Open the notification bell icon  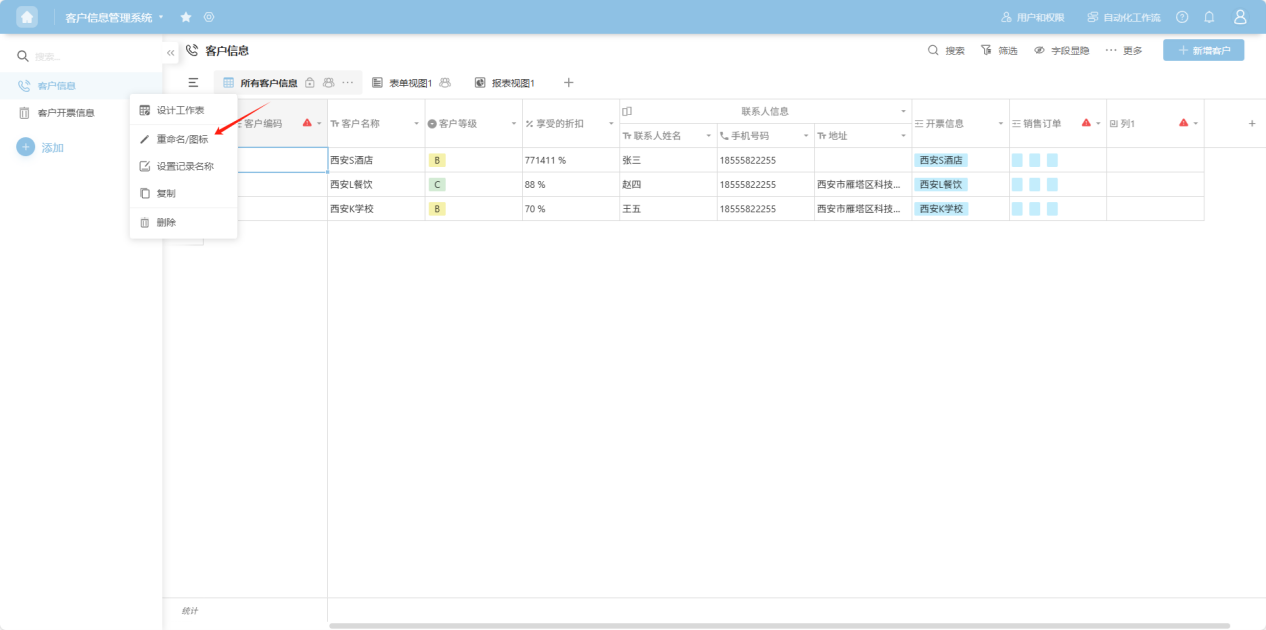pos(1209,17)
